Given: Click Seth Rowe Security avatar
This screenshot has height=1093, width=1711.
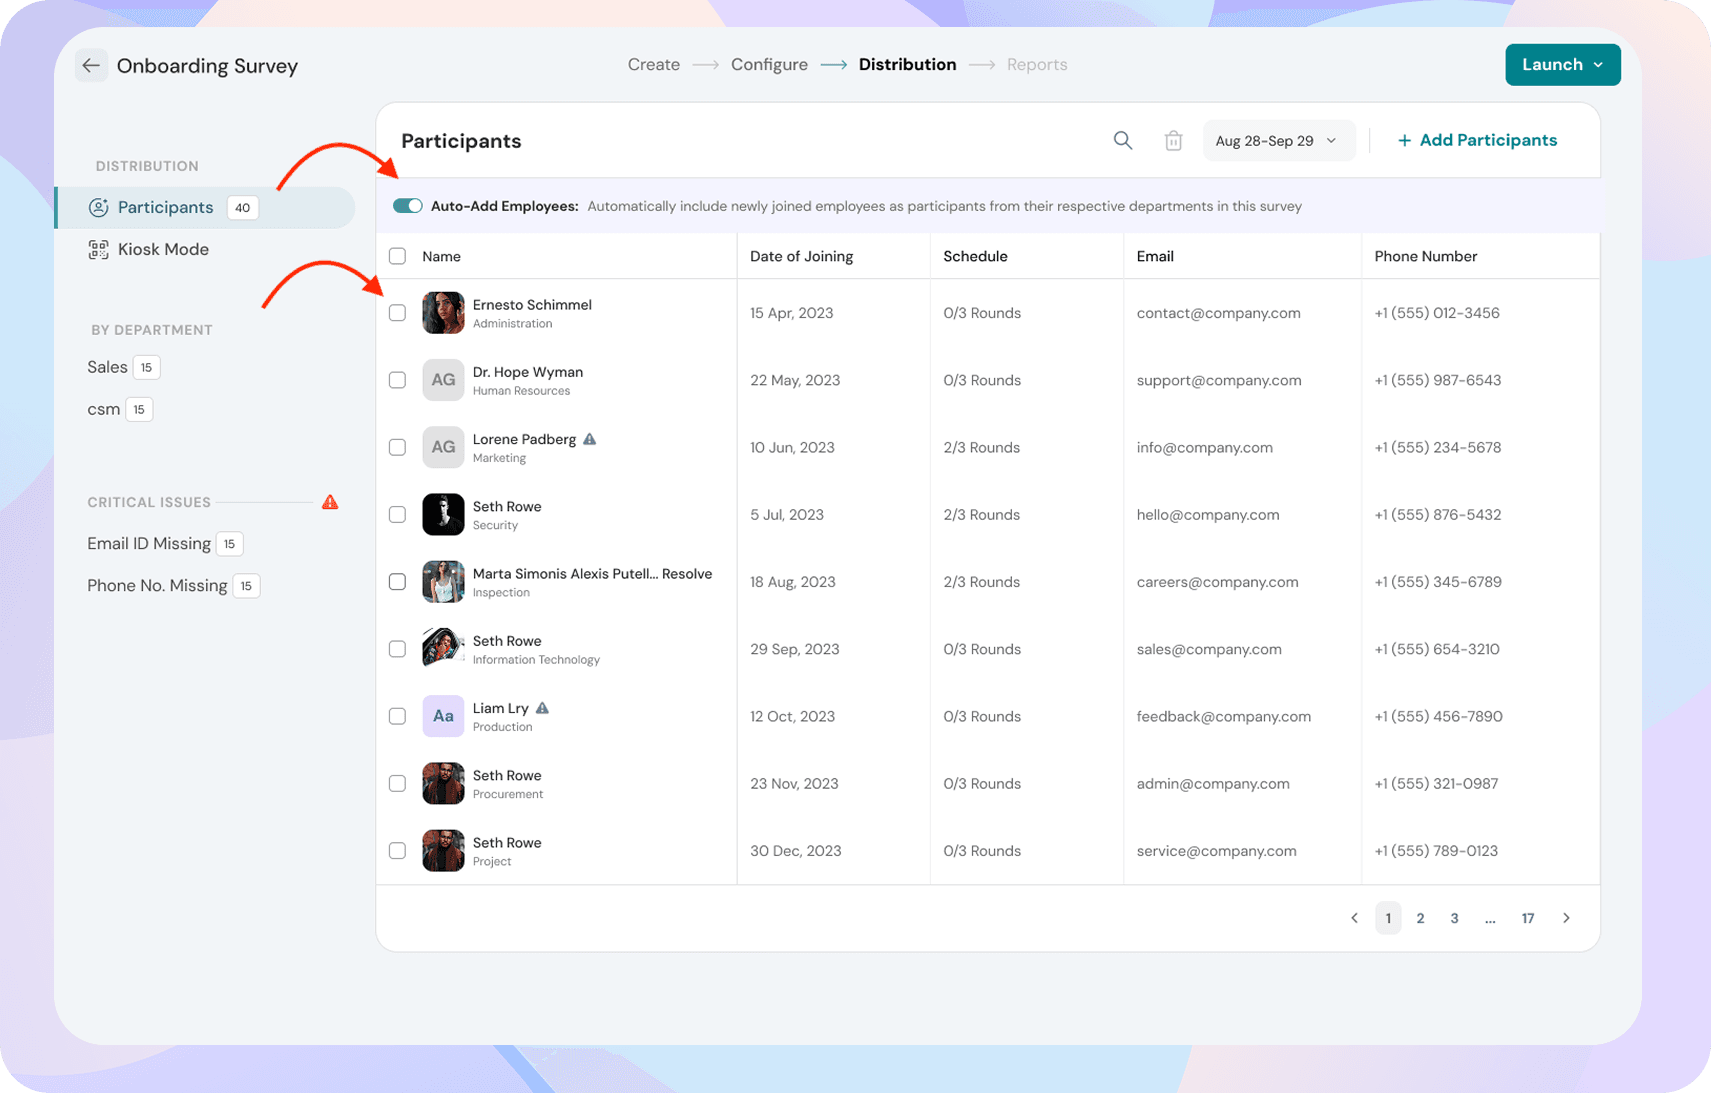Looking at the screenshot, I should pos(443,514).
